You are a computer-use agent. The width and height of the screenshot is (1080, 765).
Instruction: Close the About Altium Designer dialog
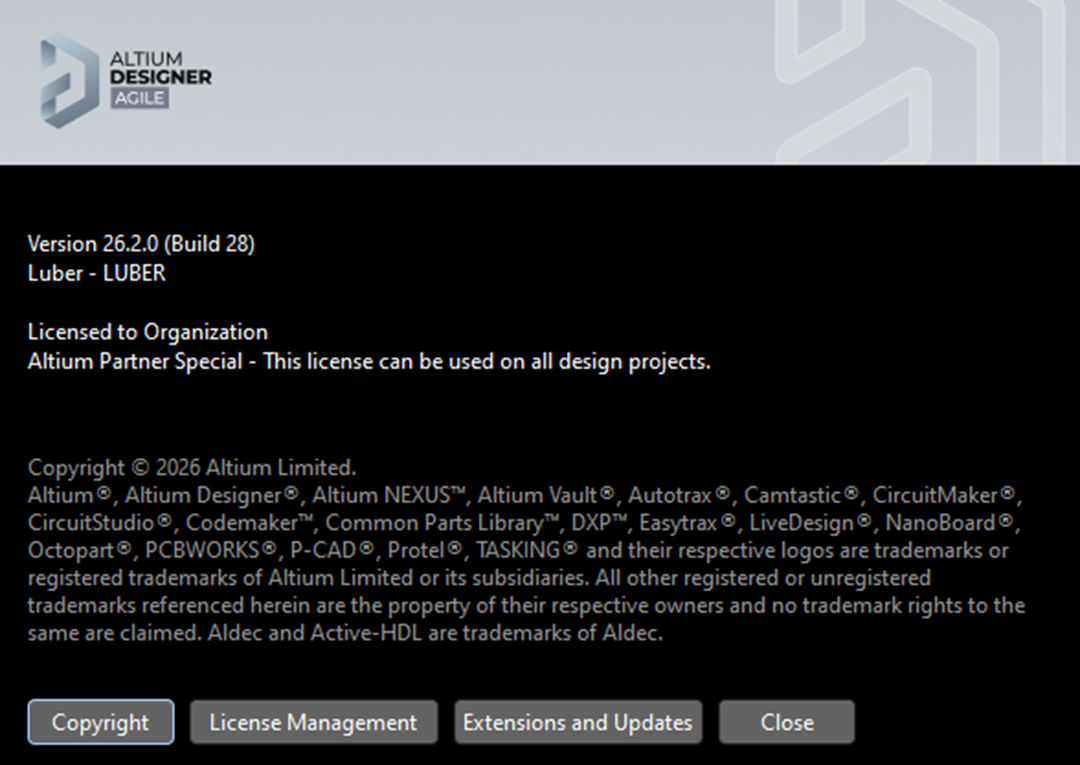pos(786,722)
